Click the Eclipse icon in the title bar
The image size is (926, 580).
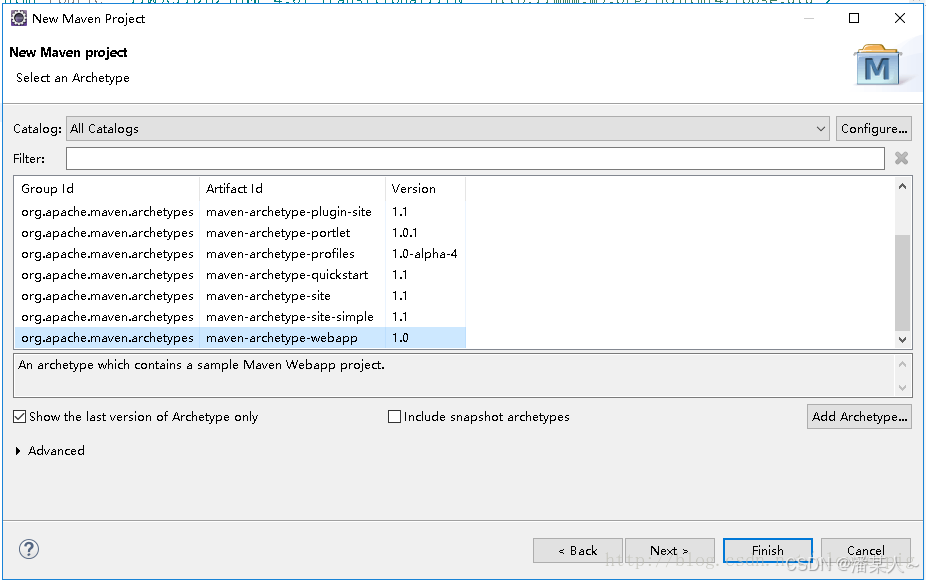coord(19,18)
